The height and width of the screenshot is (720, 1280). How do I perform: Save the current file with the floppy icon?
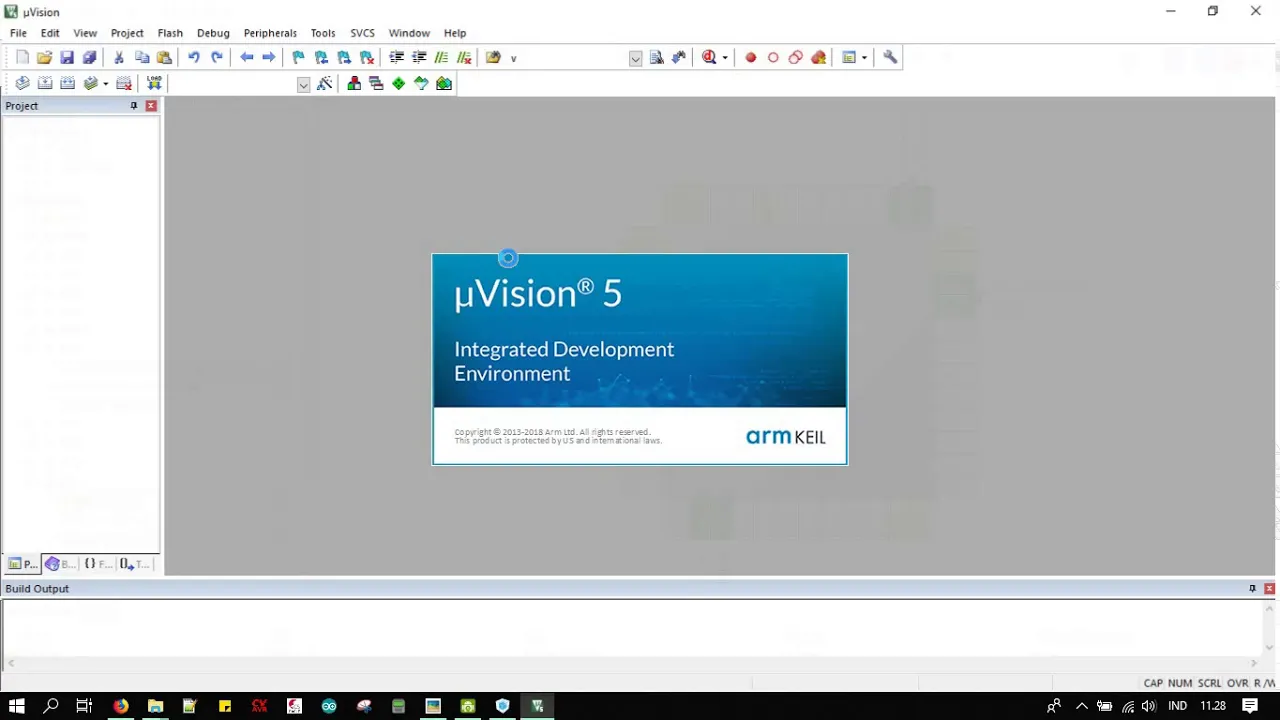(67, 58)
